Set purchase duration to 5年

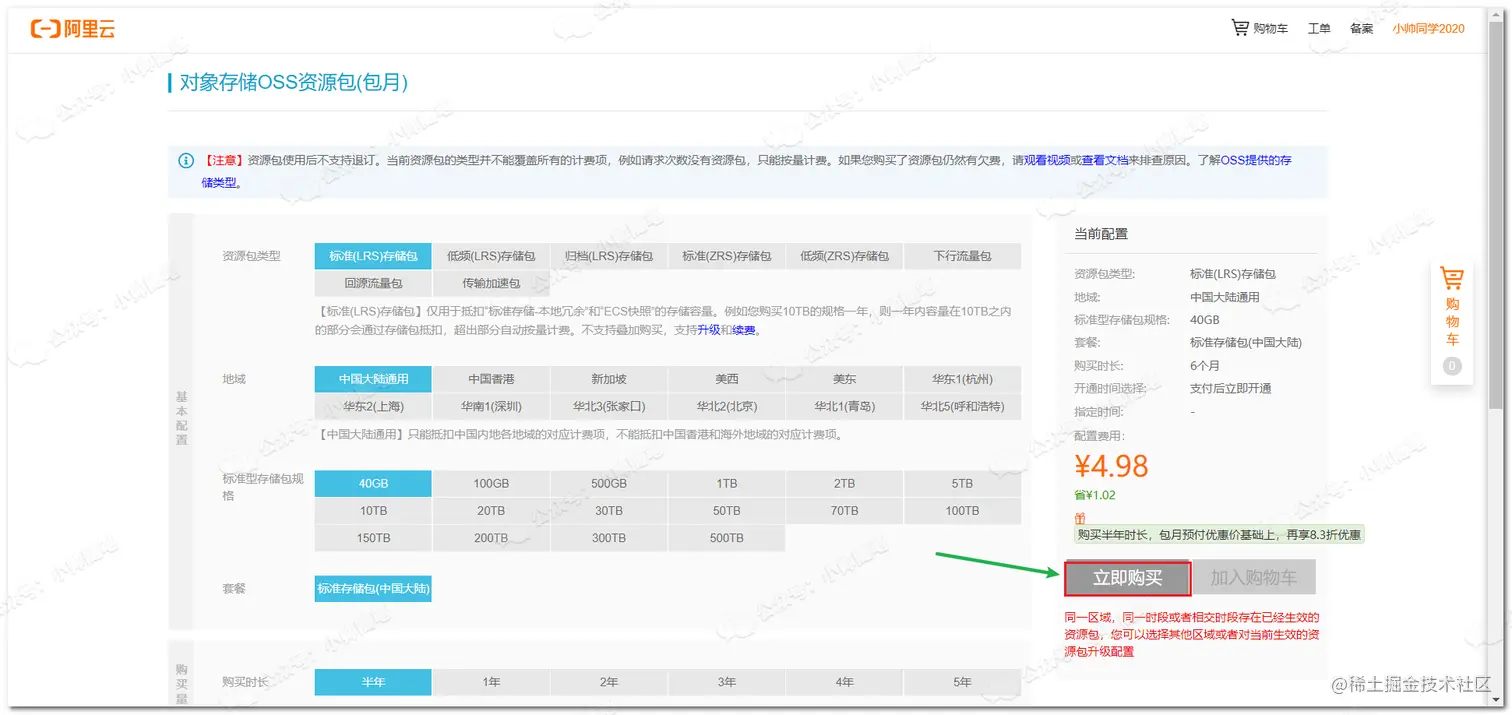962,682
